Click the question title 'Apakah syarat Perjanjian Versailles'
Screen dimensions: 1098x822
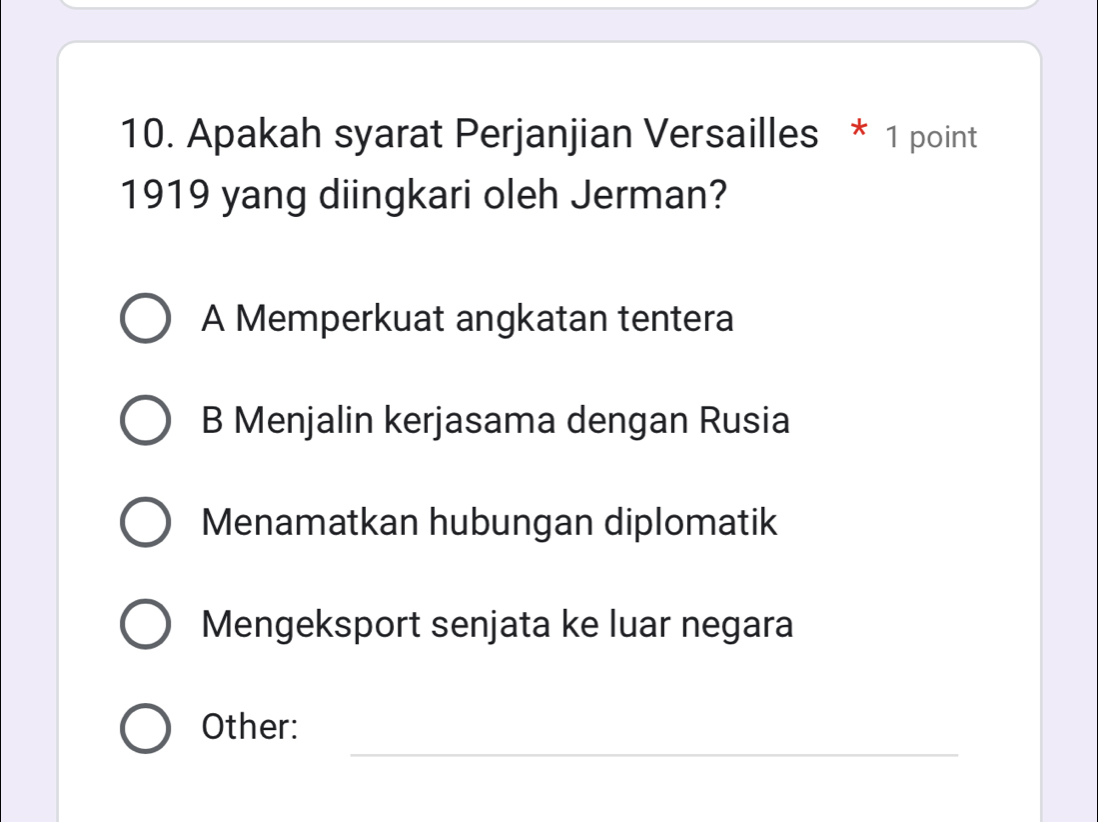coord(500,135)
